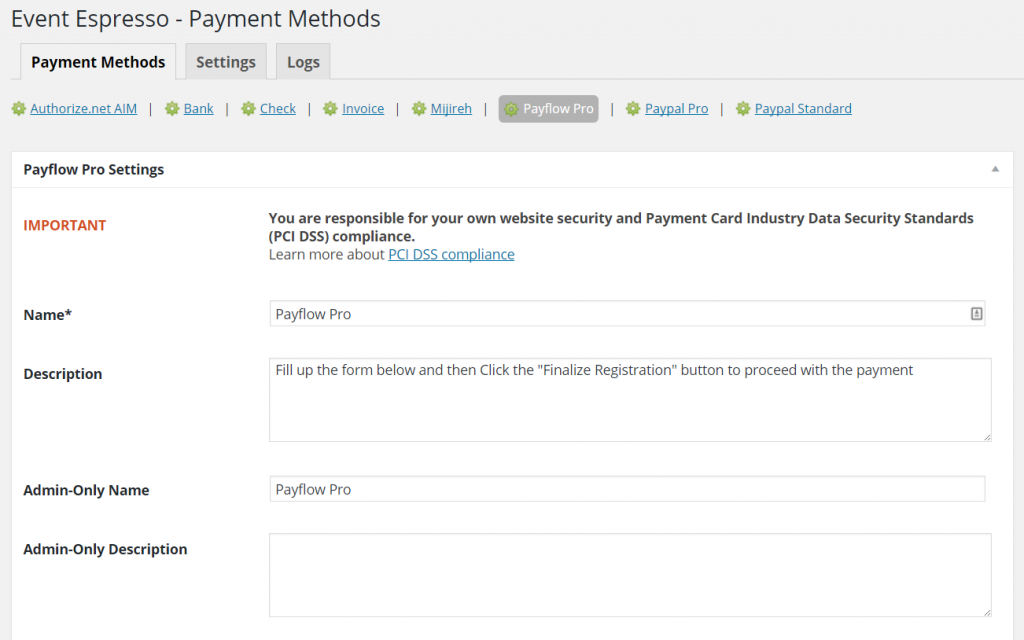Click the gear icon beside Check
1024x640 pixels.
[248, 108]
